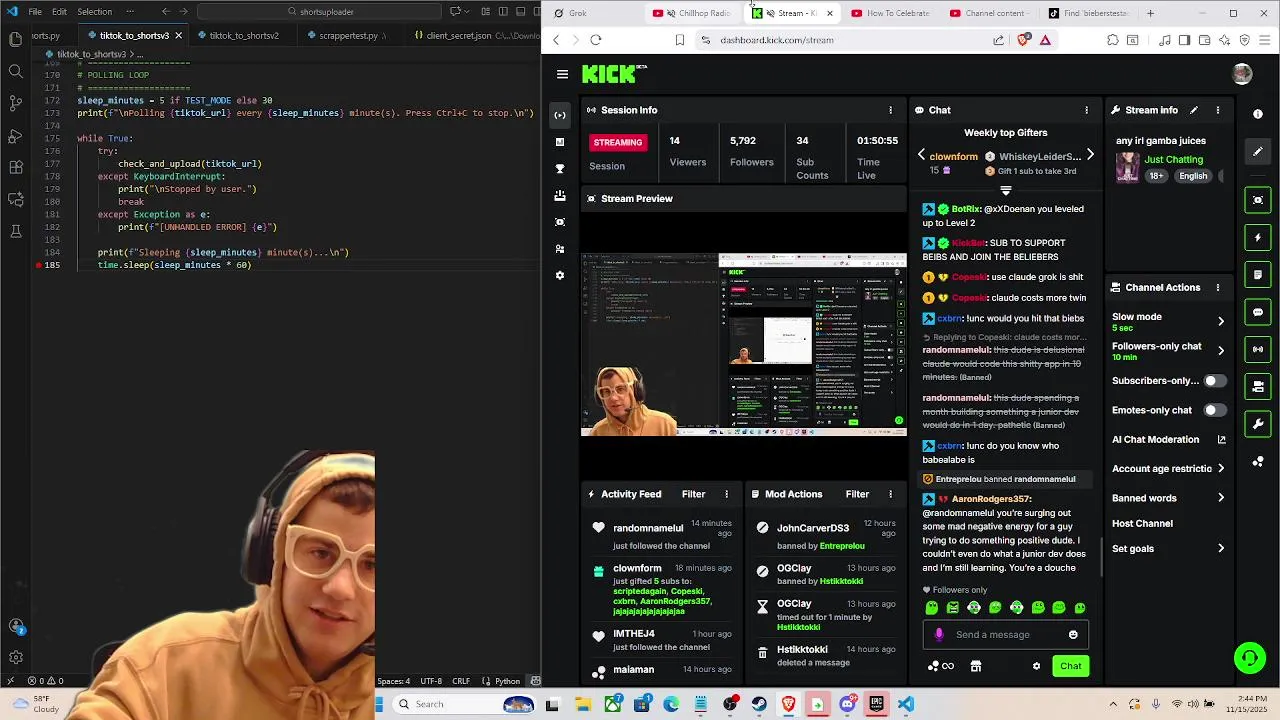The width and height of the screenshot is (1280, 720).
Task: Click the green headset support button
Action: pos(1249,657)
